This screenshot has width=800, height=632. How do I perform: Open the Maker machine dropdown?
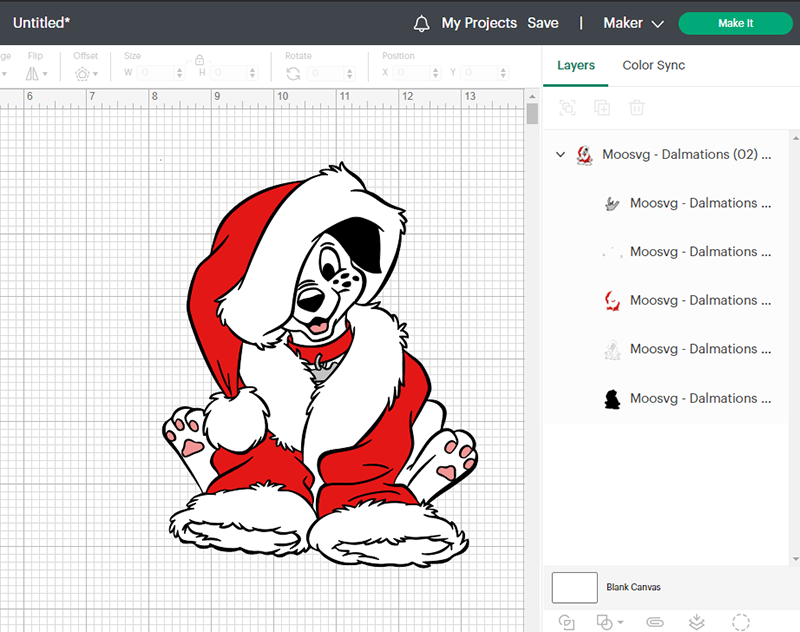click(x=633, y=23)
